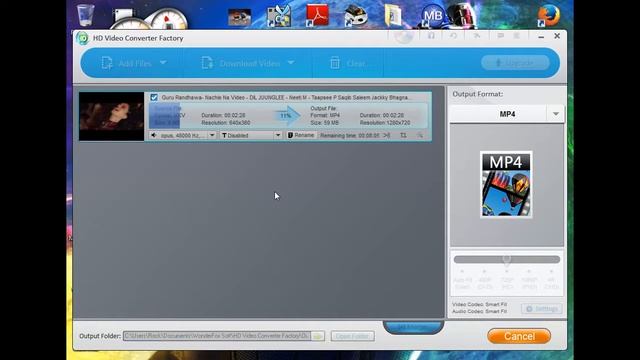This screenshot has height=360, width=640.
Task: Click the Cancel conversion button
Action: (519, 336)
